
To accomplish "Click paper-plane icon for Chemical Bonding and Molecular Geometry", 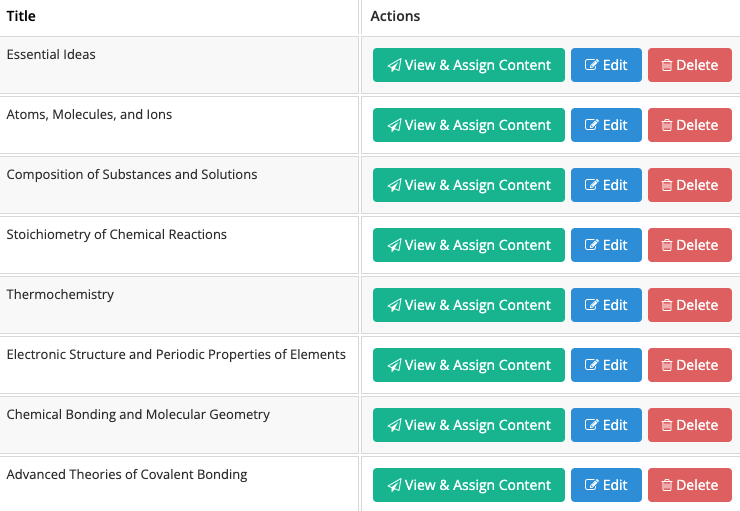I will [x=395, y=426].
